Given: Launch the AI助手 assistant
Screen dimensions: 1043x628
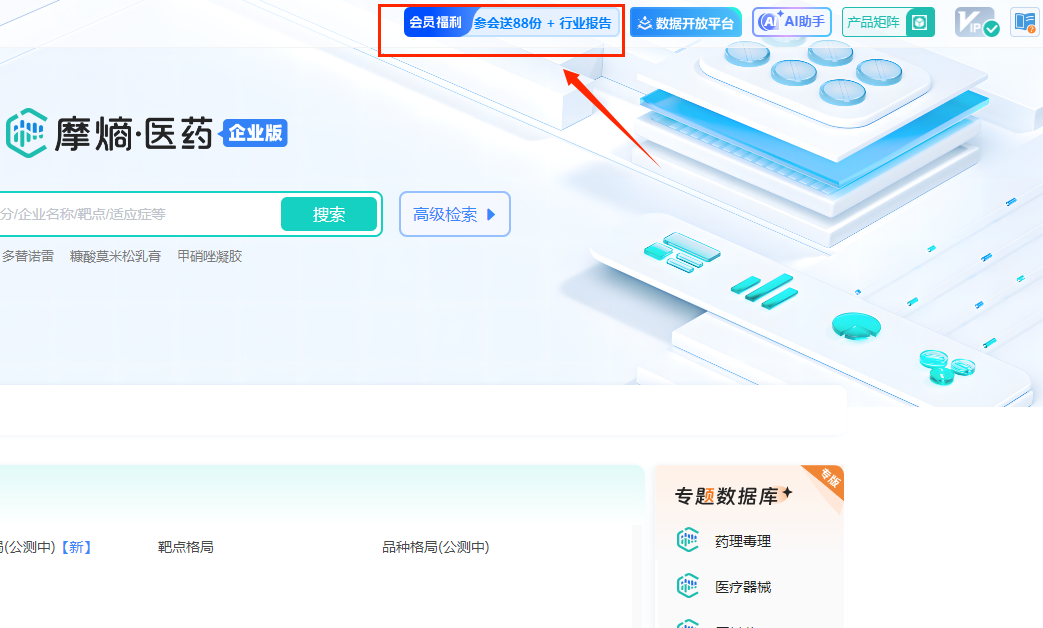Looking at the screenshot, I should 792,22.
